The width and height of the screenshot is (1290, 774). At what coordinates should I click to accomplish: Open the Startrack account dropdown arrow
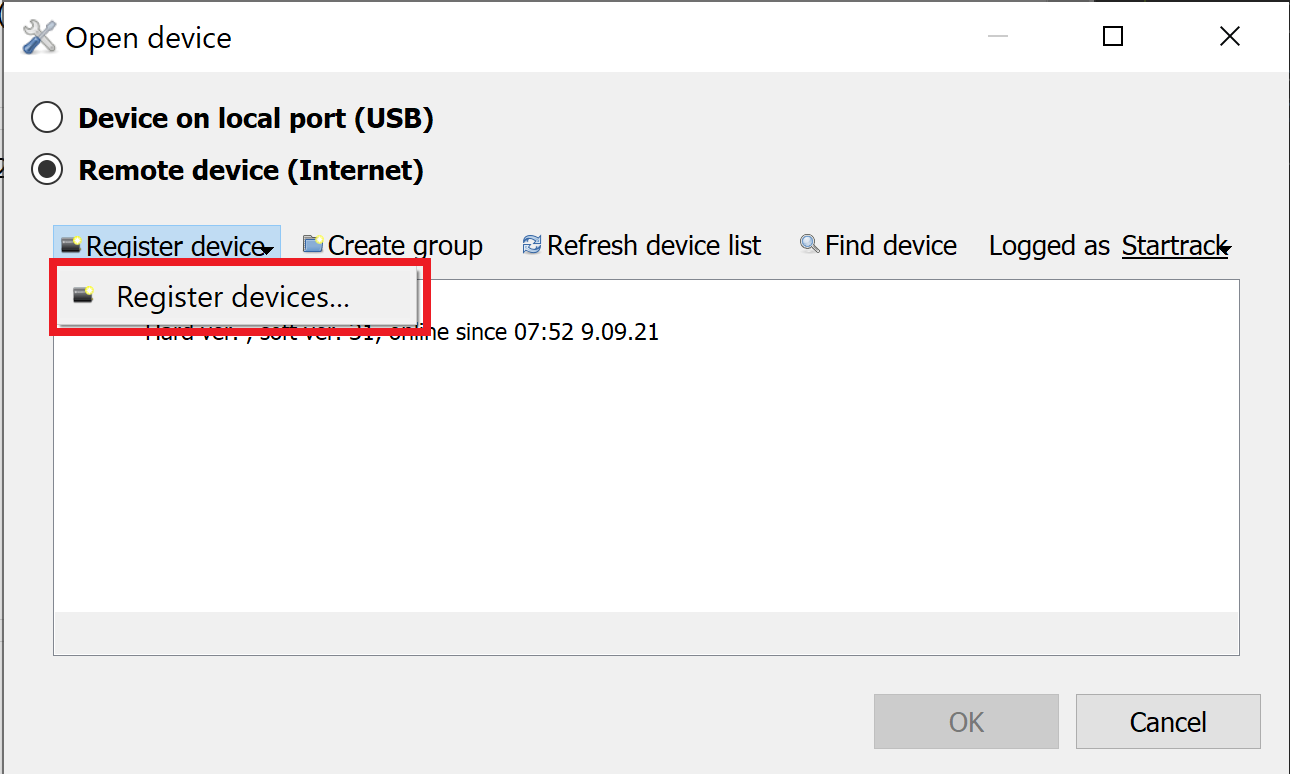click(1224, 249)
